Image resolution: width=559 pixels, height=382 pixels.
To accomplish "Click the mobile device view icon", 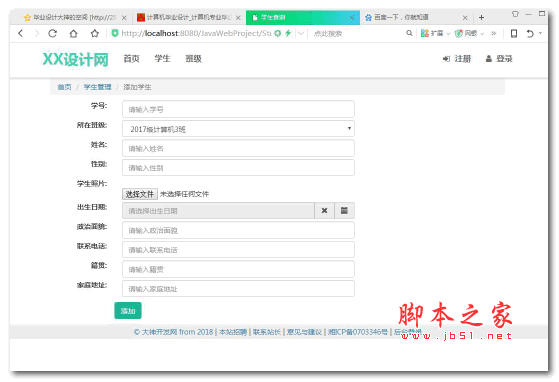I will (514, 33).
